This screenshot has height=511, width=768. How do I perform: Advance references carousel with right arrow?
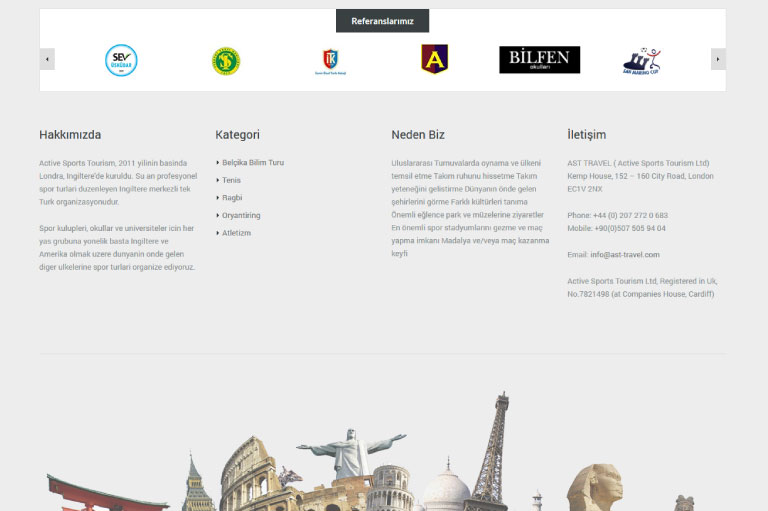coord(718,60)
